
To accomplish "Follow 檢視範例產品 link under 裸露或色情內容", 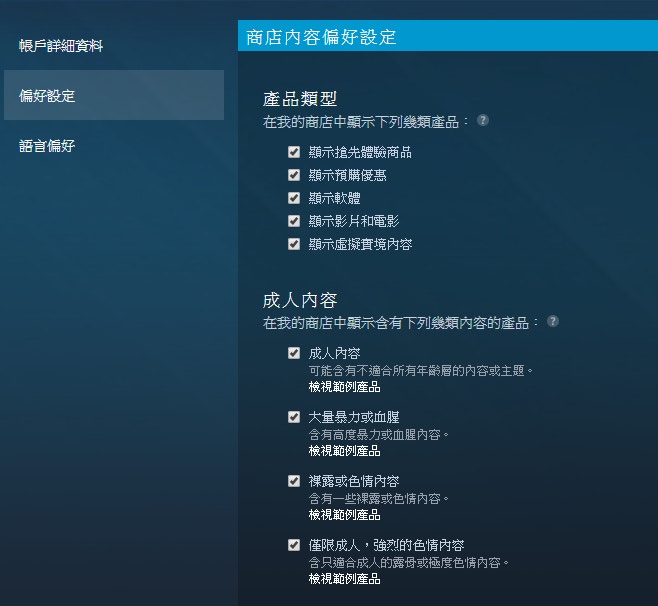I will tap(344, 514).
